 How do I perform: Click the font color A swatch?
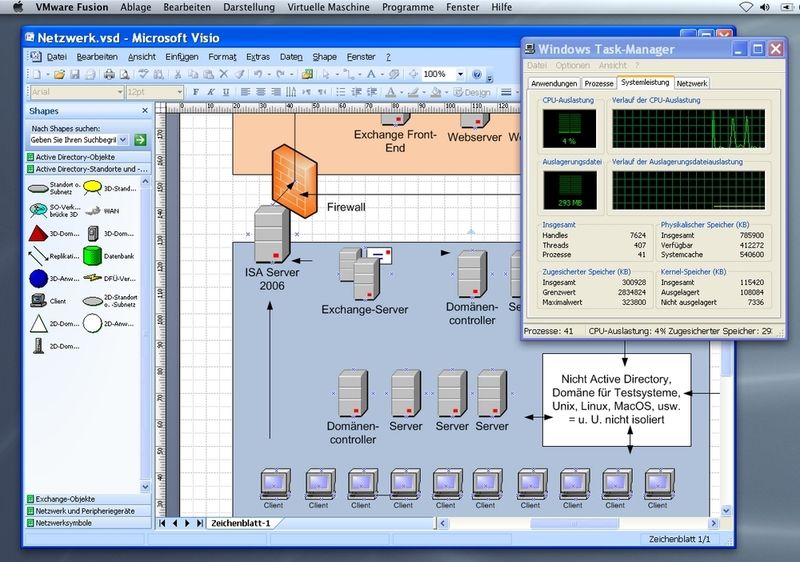point(390,92)
